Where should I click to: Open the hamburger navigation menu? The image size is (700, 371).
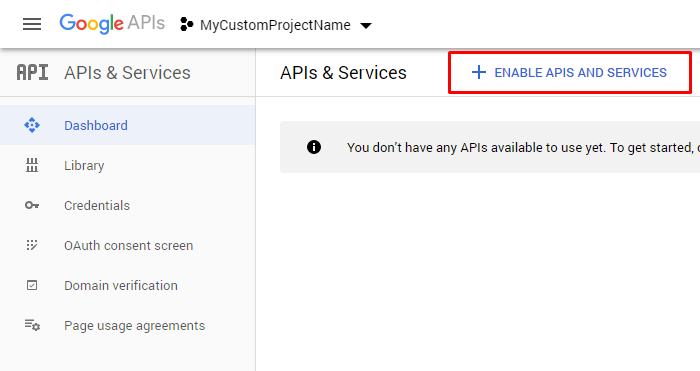pos(32,24)
